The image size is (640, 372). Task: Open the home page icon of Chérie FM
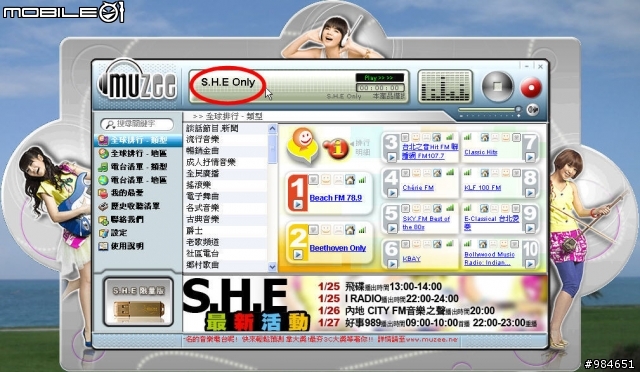tap(437, 173)
